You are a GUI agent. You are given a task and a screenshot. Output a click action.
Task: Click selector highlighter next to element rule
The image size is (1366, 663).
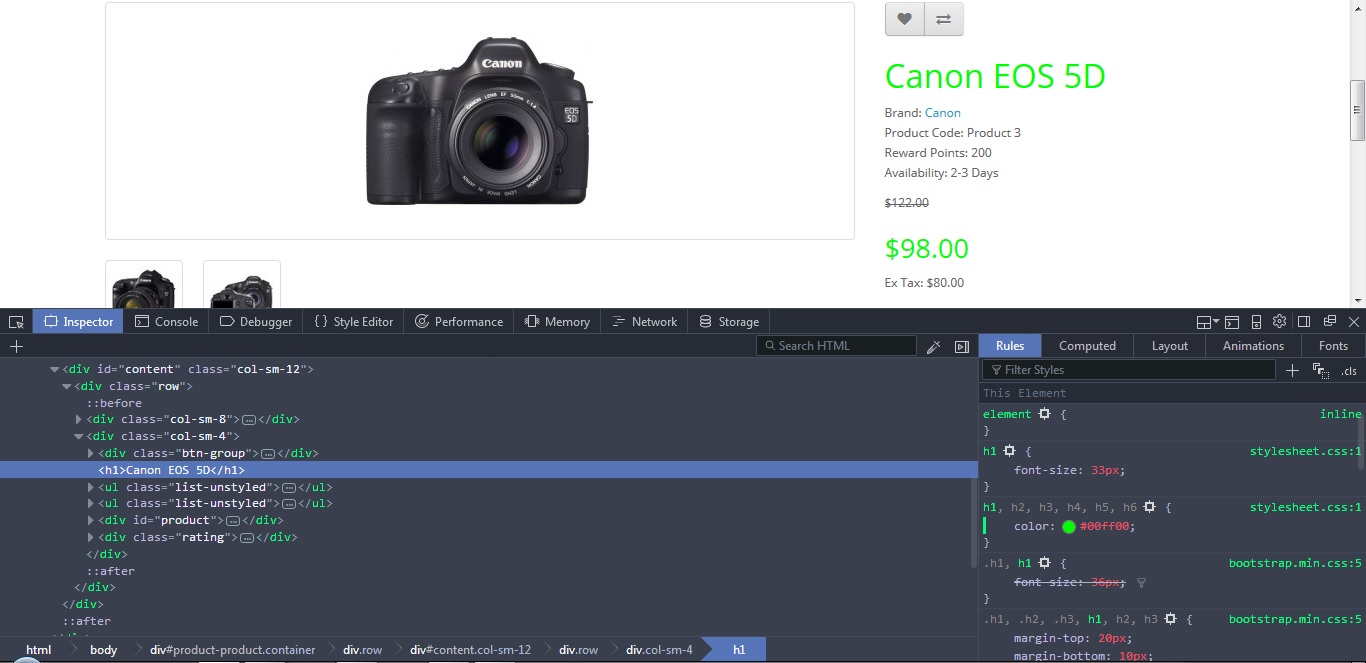1044,414
